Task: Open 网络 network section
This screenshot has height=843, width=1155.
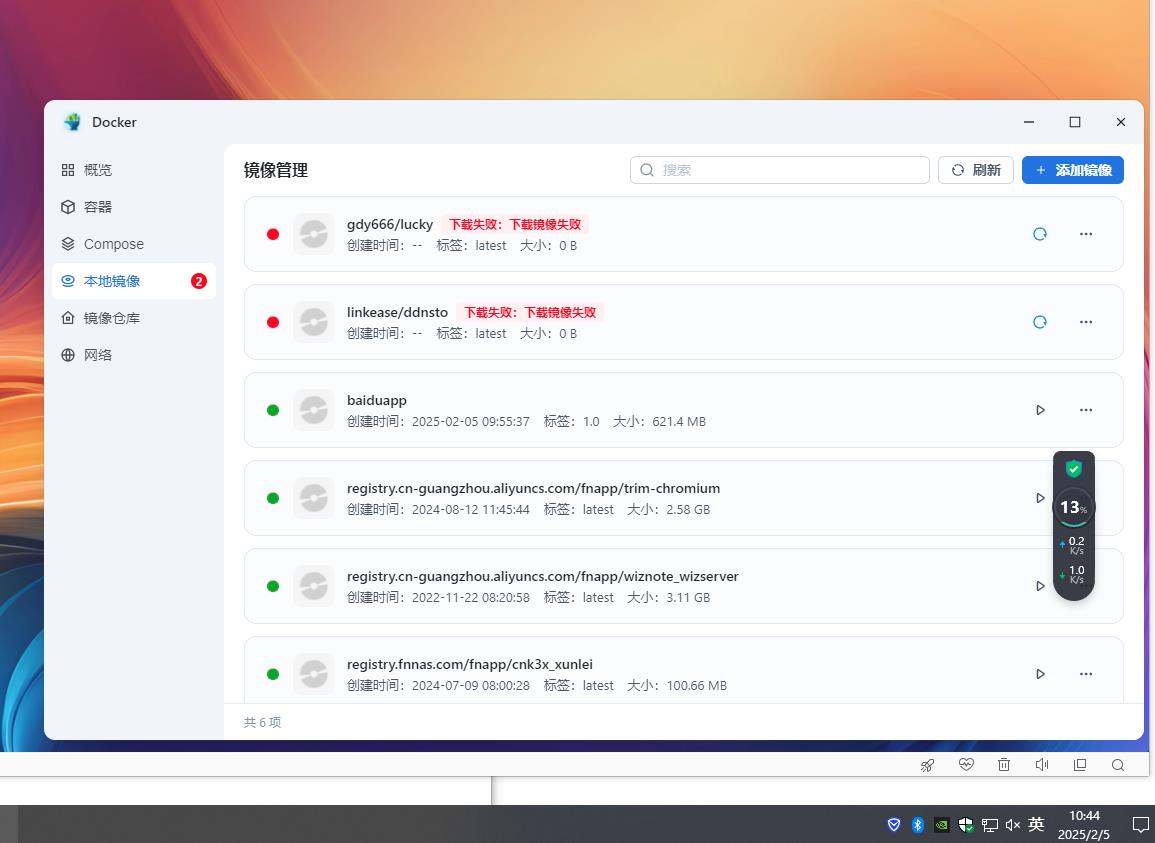Action: [133, 354]
